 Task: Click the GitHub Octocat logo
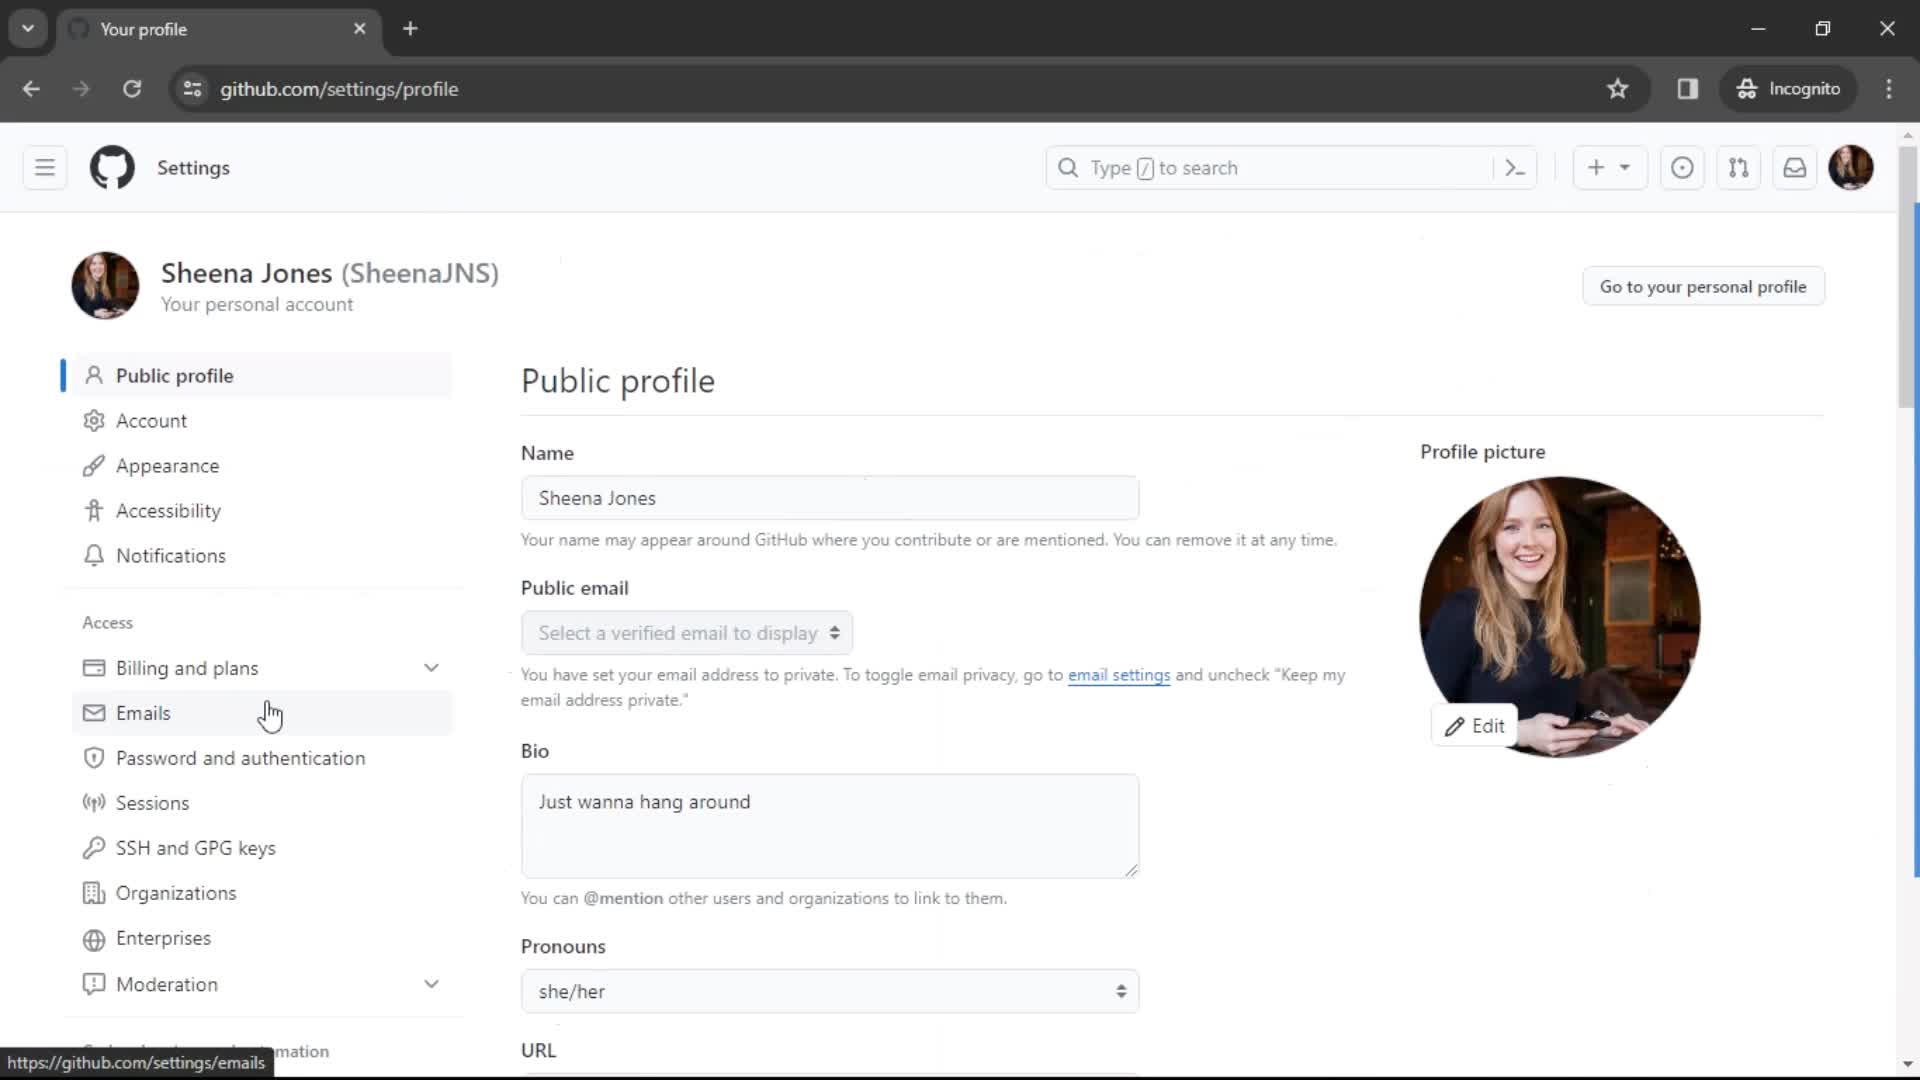(x=112, y=168)
